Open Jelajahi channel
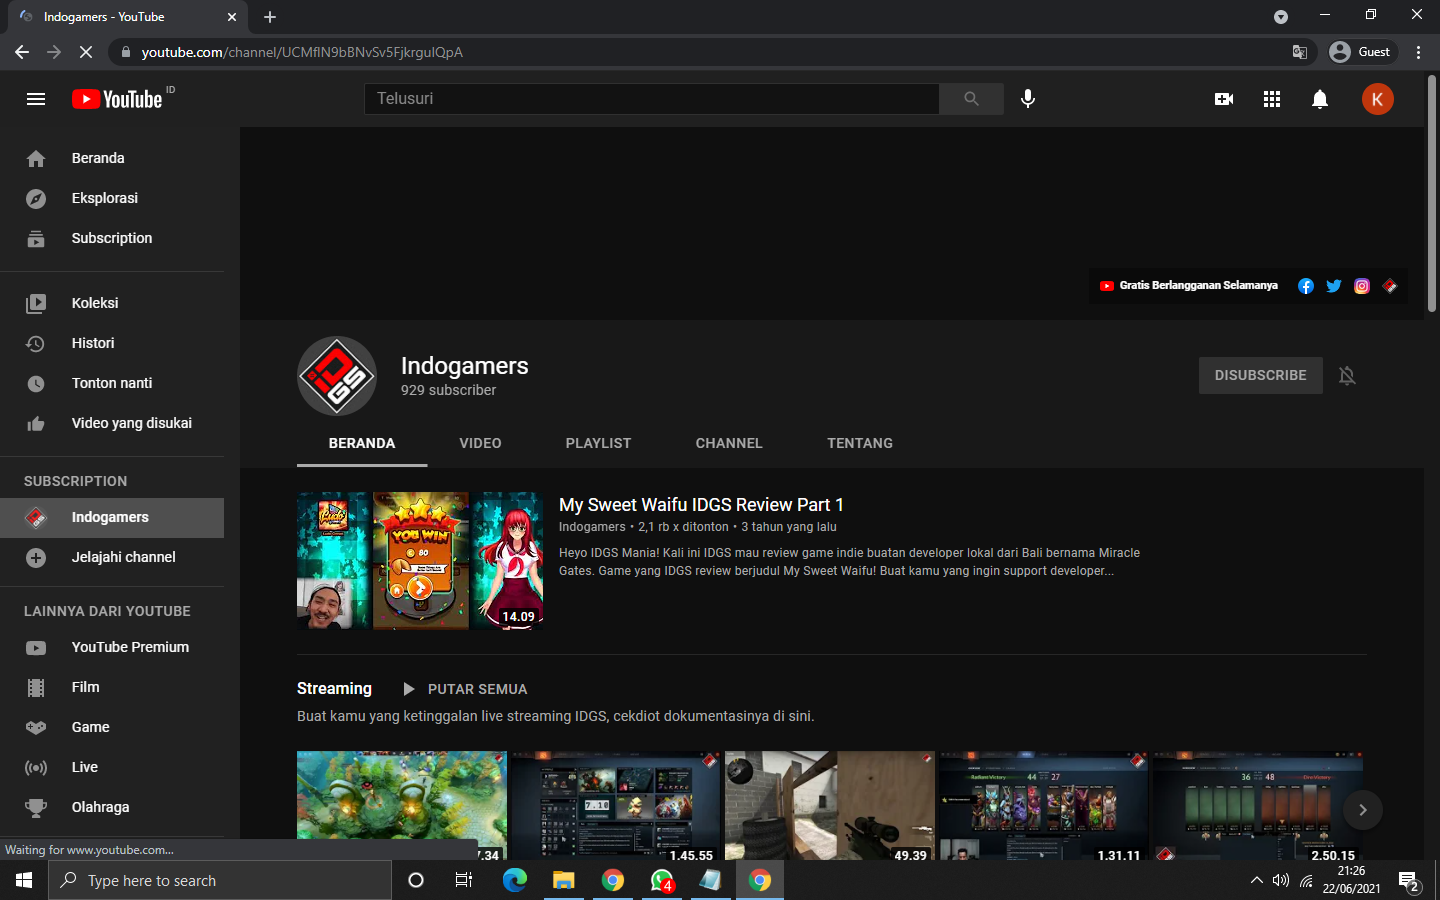The height and width of the screenshot is (900, 1440). [112, 557]
